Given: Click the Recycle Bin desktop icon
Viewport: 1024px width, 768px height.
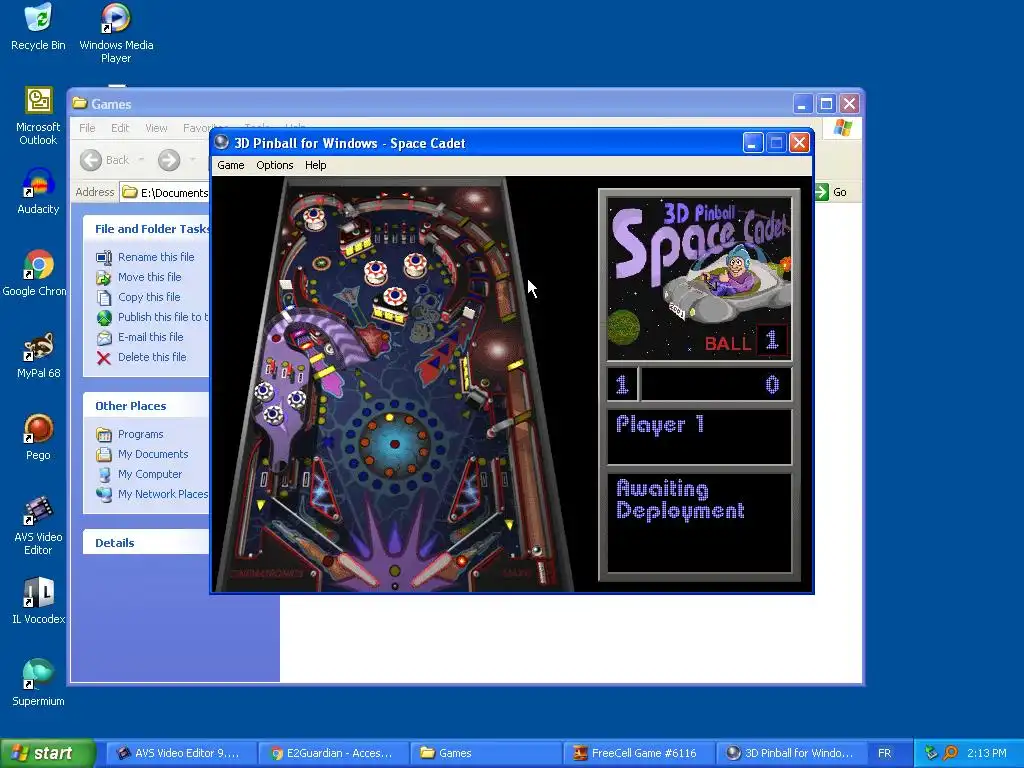Looking at the screenshot, I should click(38, 27).
